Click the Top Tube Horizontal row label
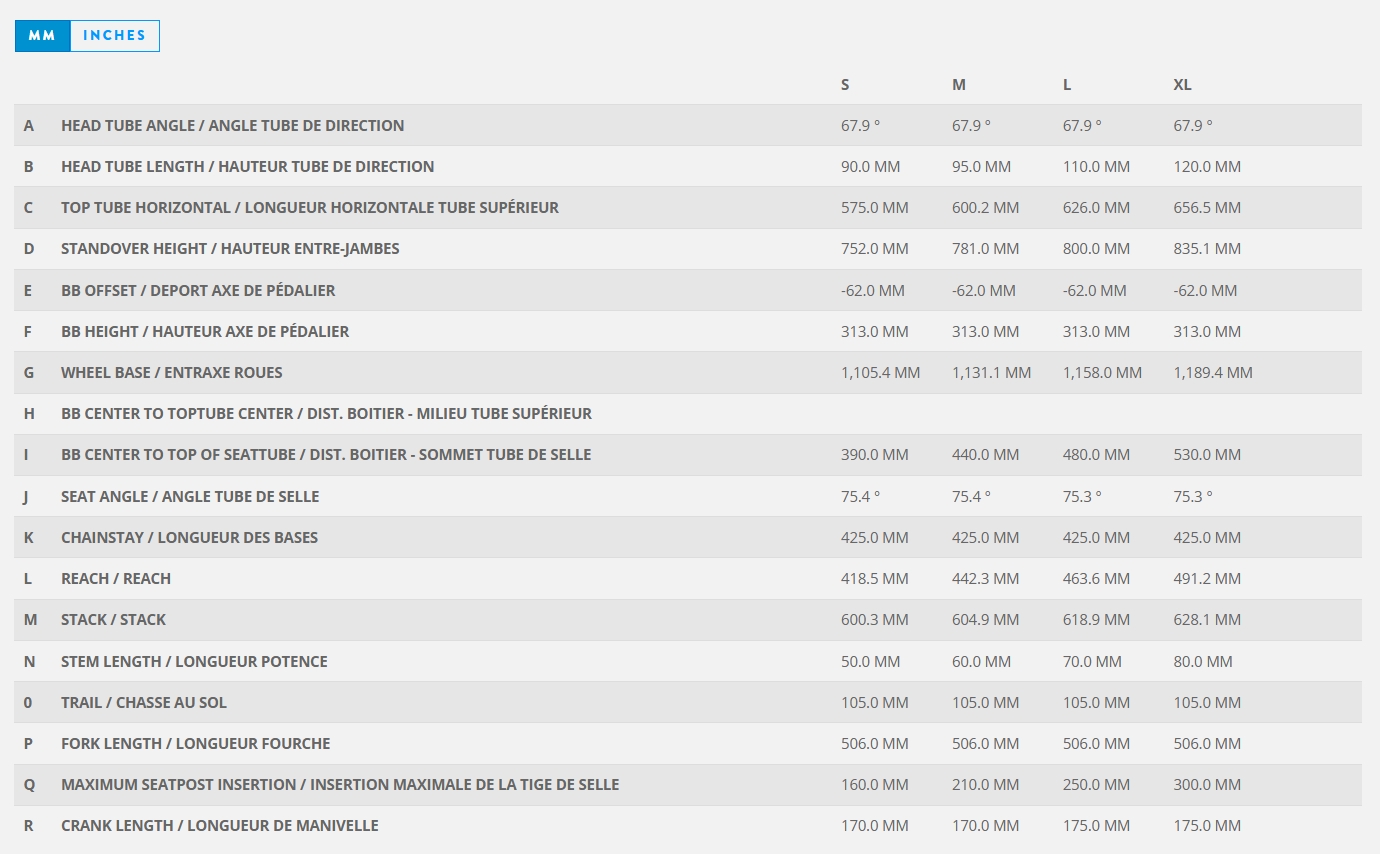 point(309,208)
